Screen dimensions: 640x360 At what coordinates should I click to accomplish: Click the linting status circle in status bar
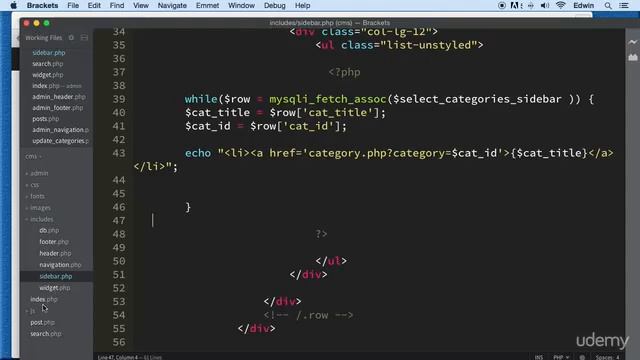point(582,357)
